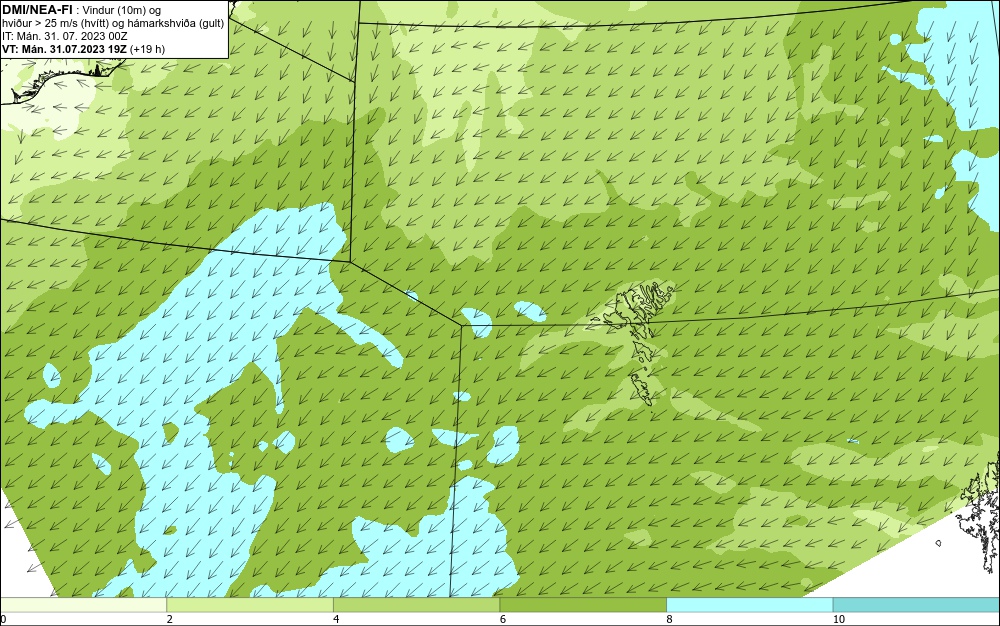The height and width of the screenshot is (626, 1000).
Task: Click the DMI/NEA-FI title text
Action: 36,9
